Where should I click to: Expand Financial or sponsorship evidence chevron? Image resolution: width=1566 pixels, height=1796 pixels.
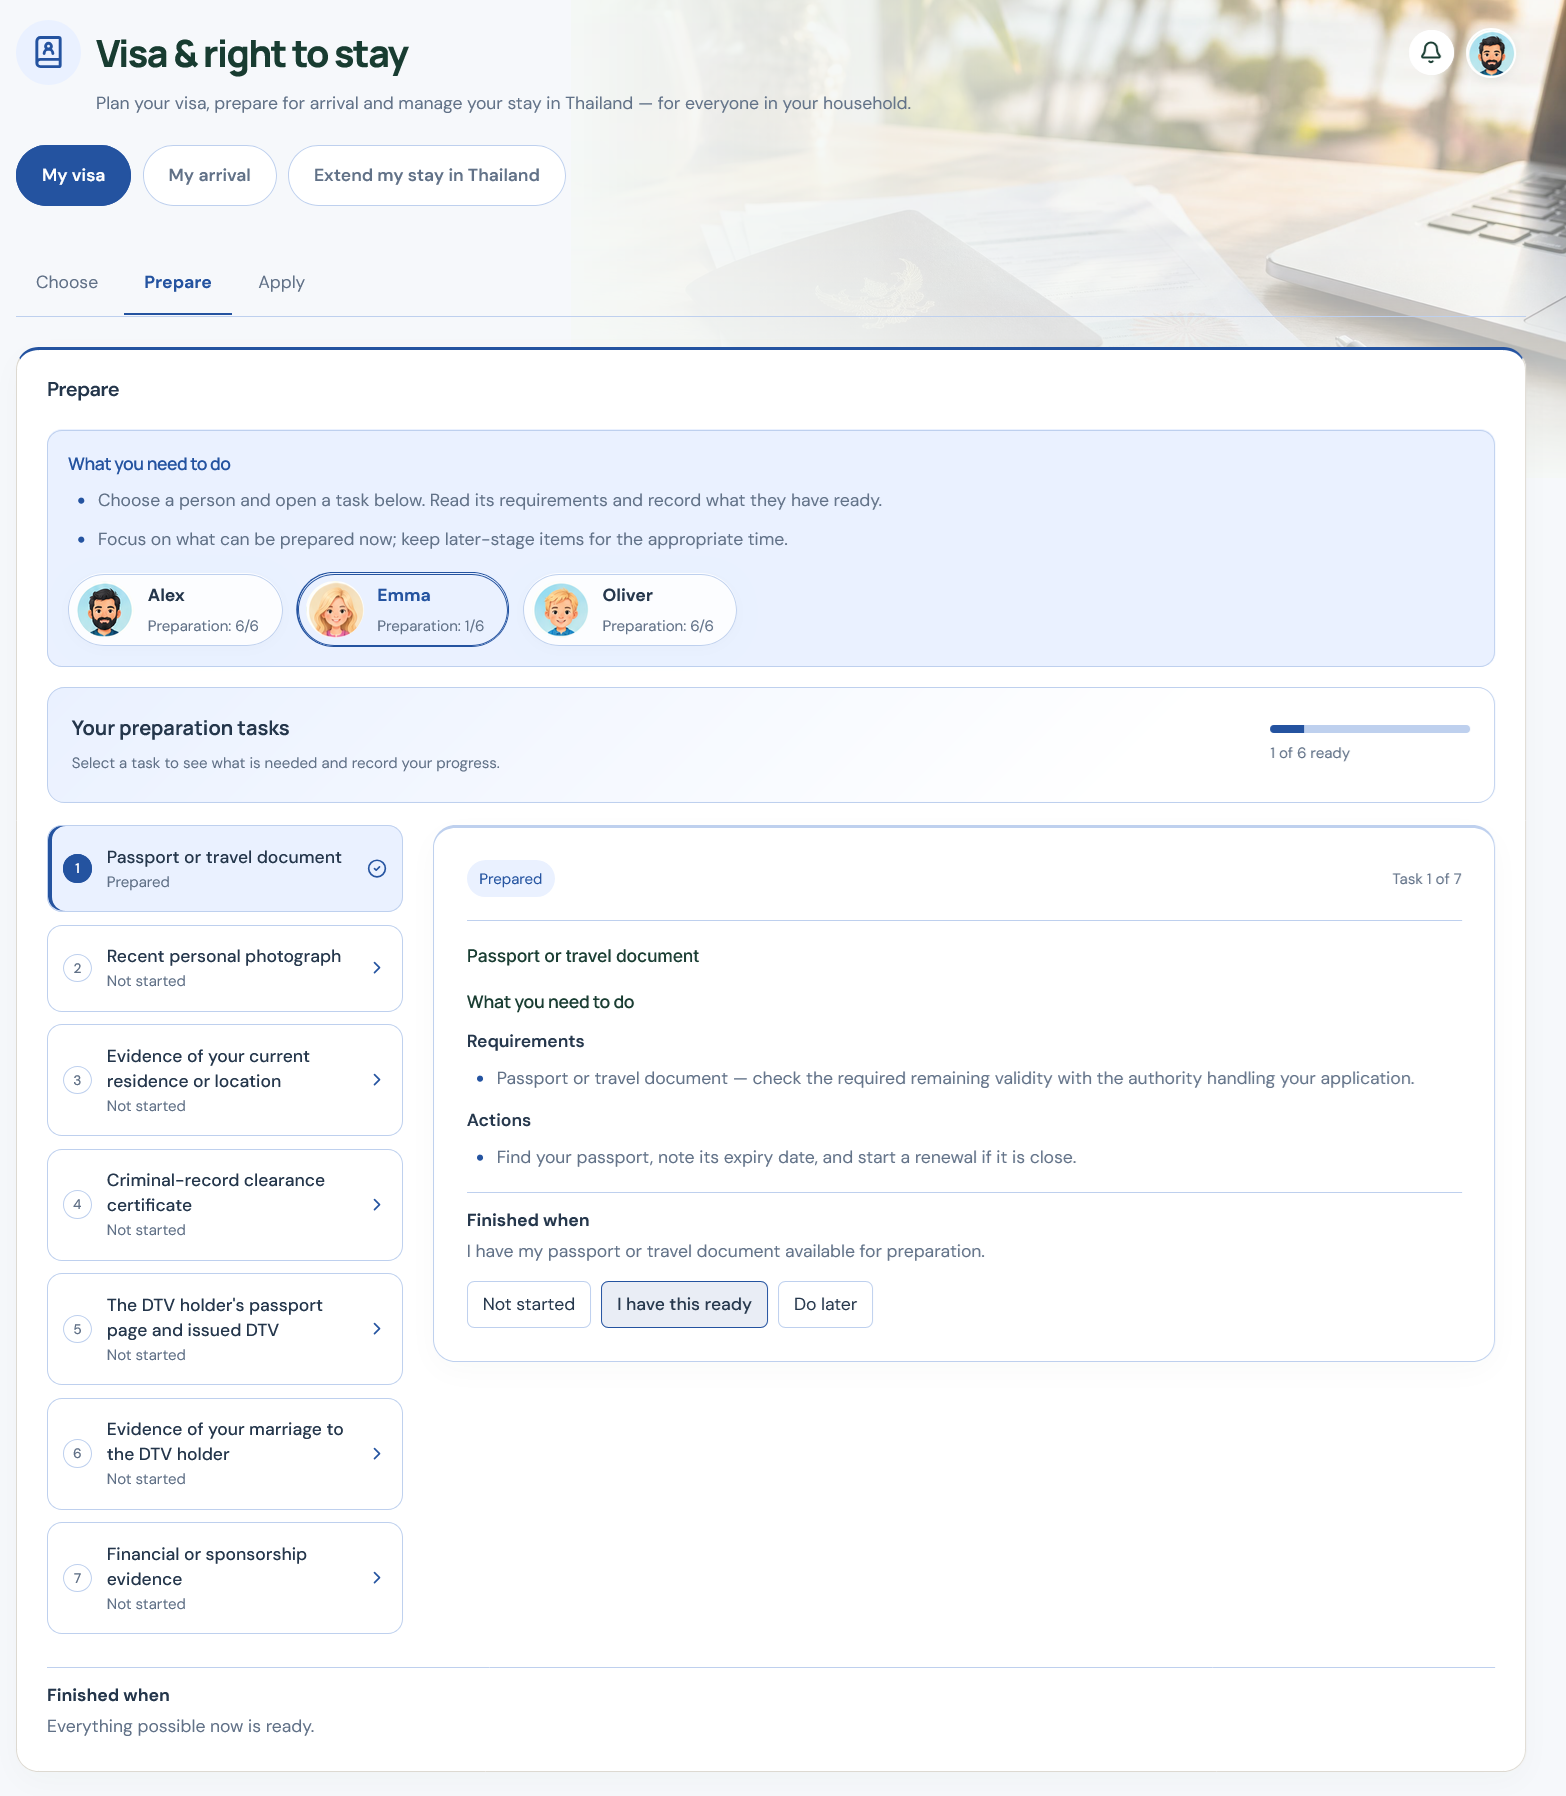[x=377, y=1578]
